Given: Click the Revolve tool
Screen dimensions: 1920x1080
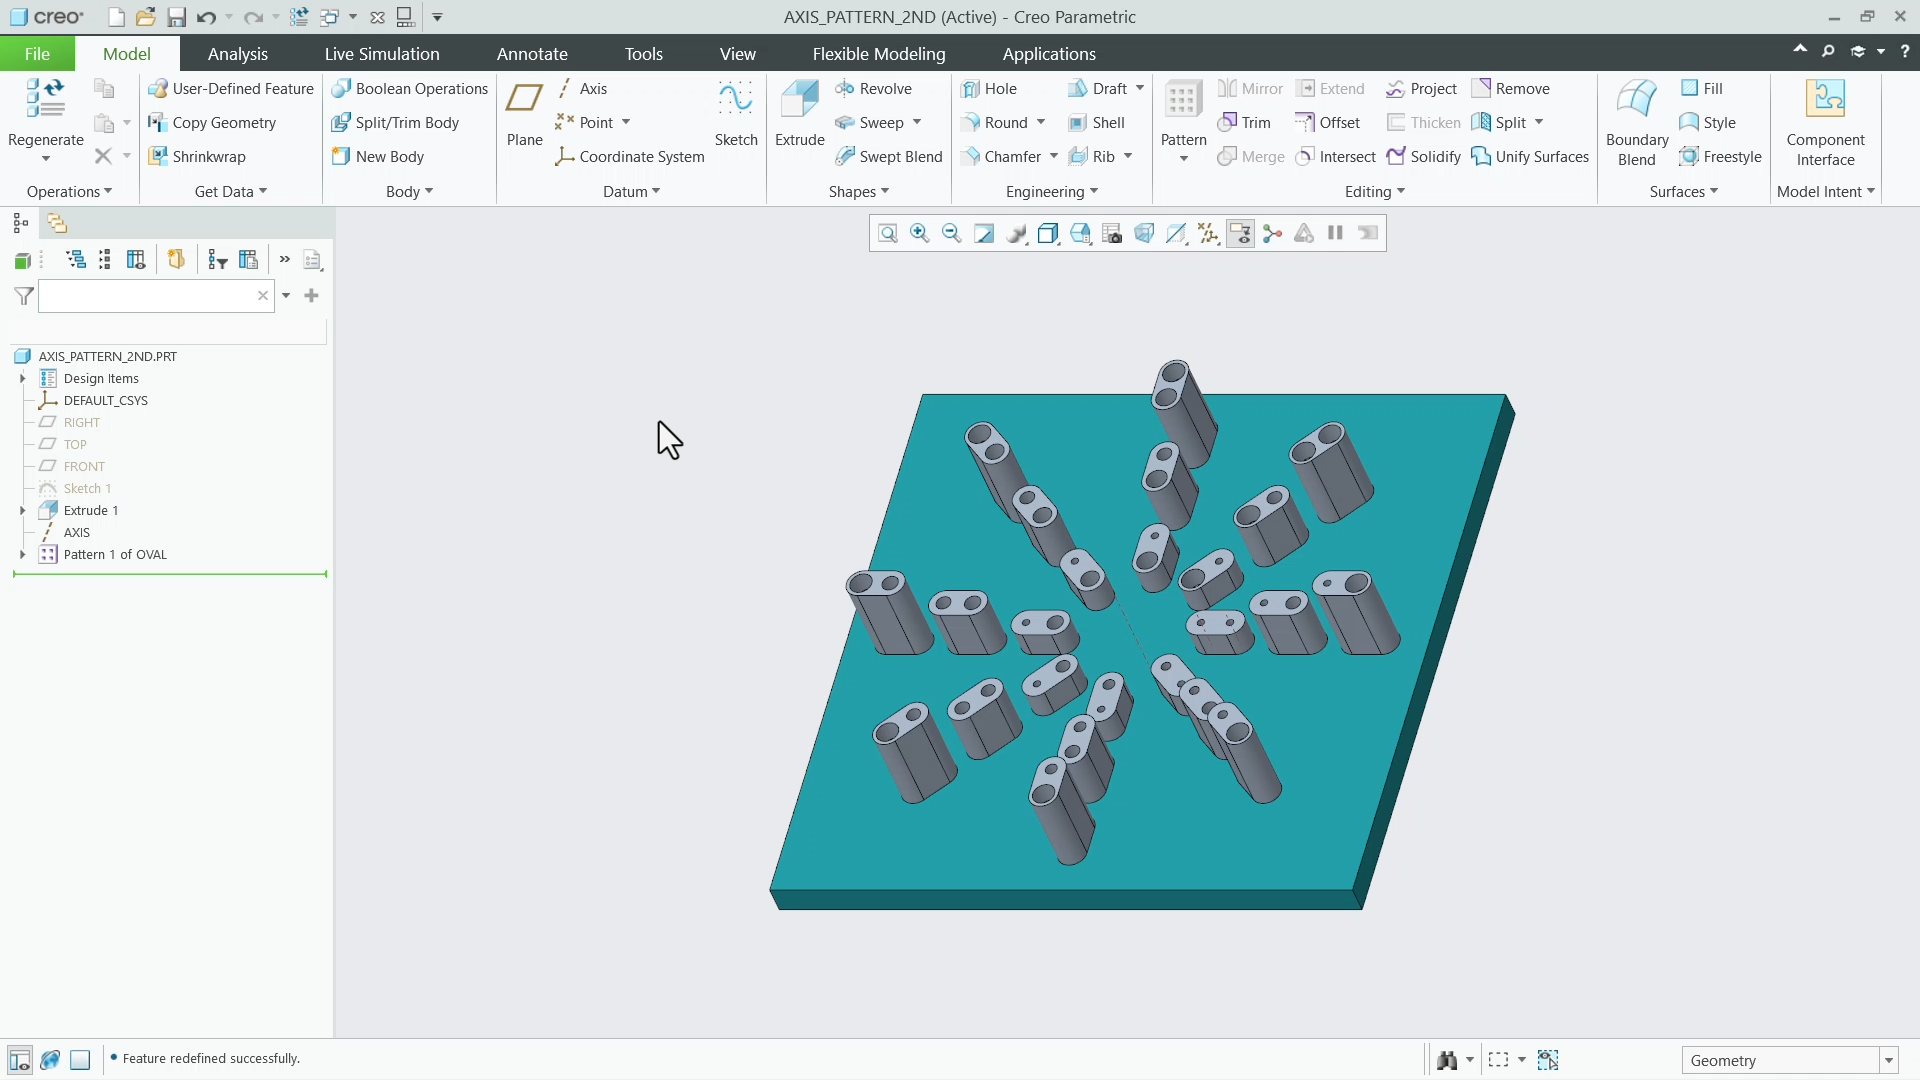Looking at the screenshot, I should point(873,89).
